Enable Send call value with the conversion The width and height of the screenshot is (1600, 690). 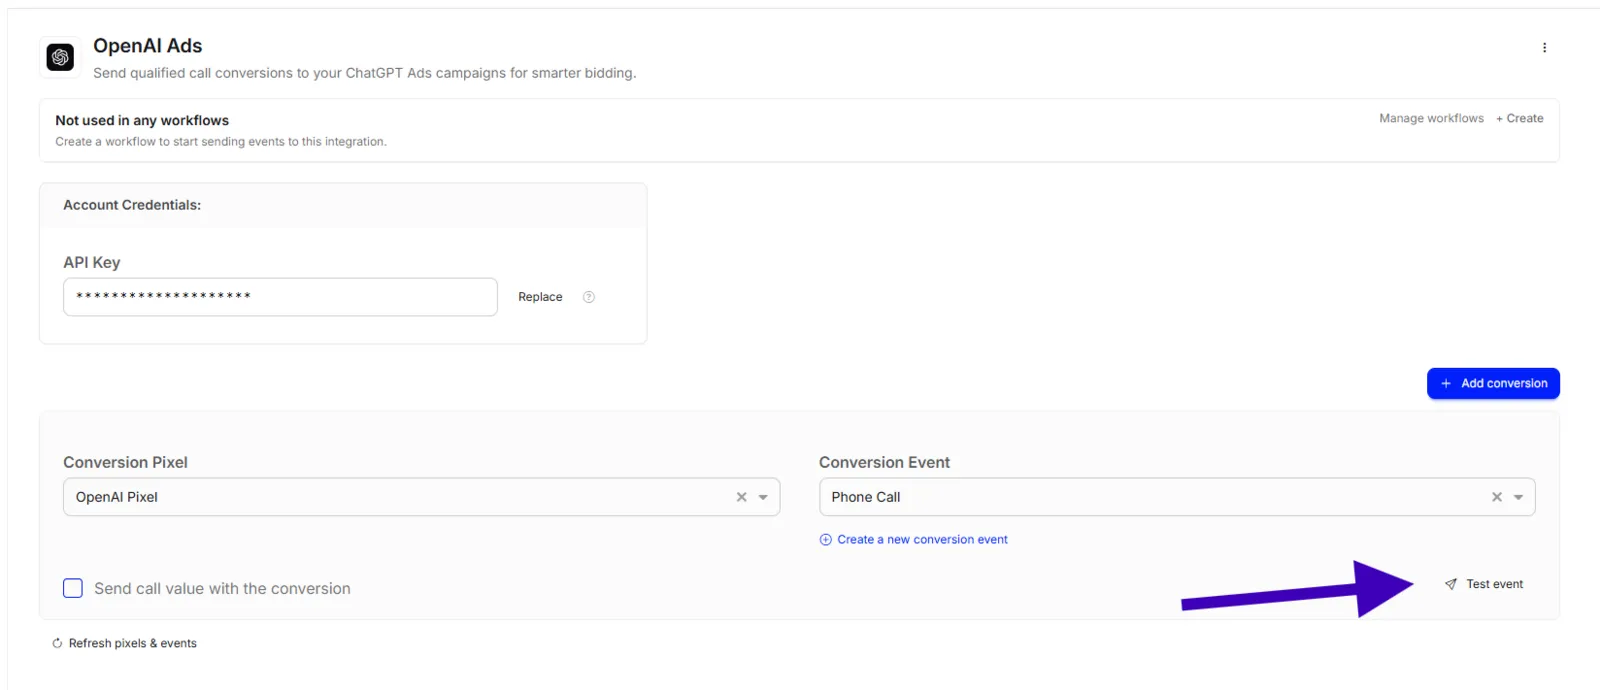tap(73, 588)
